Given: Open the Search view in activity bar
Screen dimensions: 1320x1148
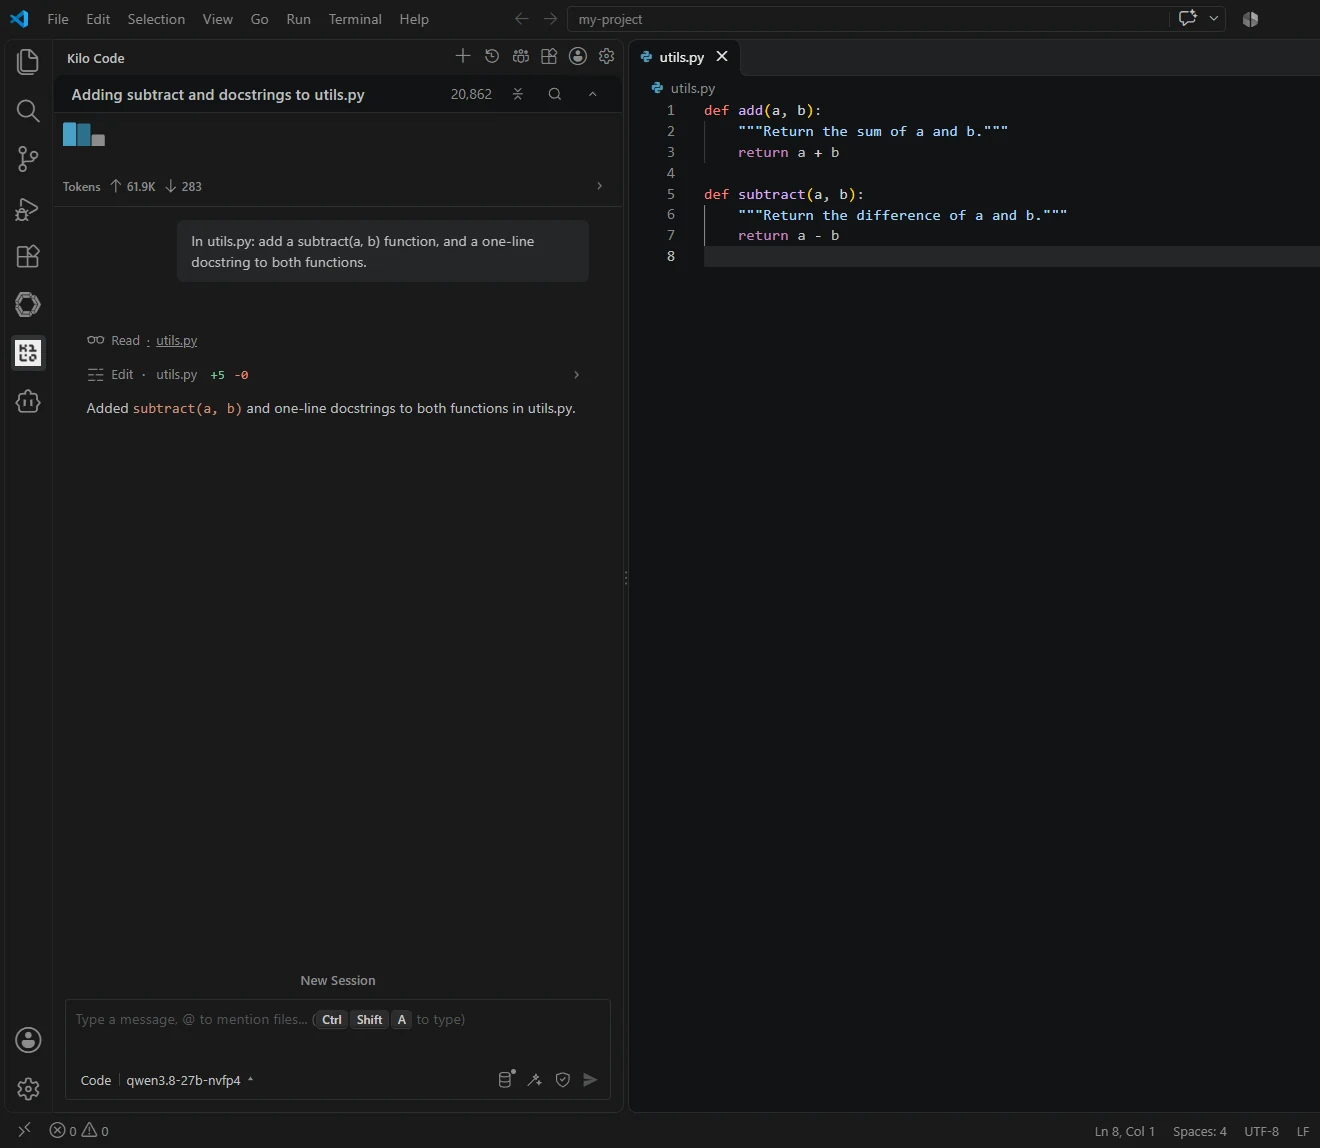Looking at the screenshot, I should 28,110.
